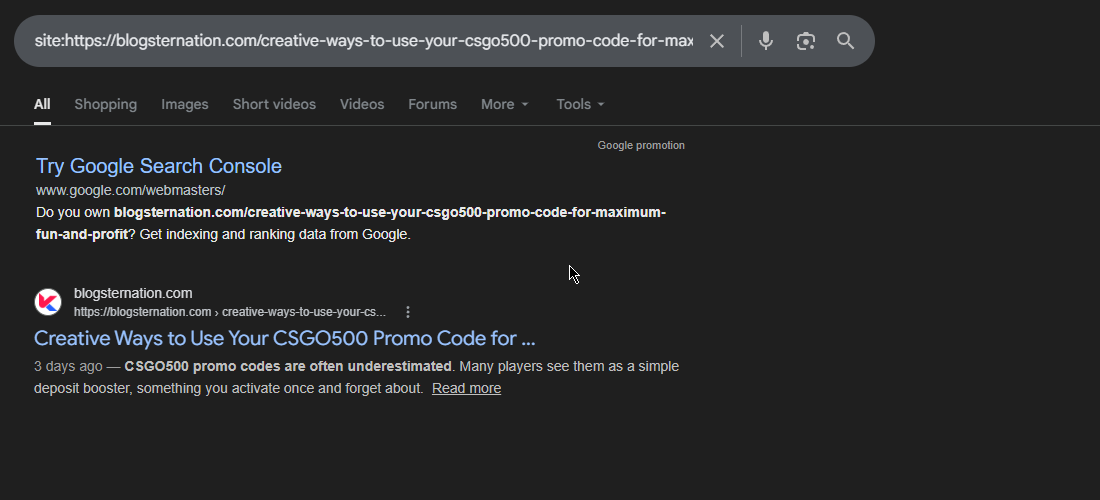Switch to the Shopping tab
The height and width of the screenshot is (500, 1100).
pos(105,104)
